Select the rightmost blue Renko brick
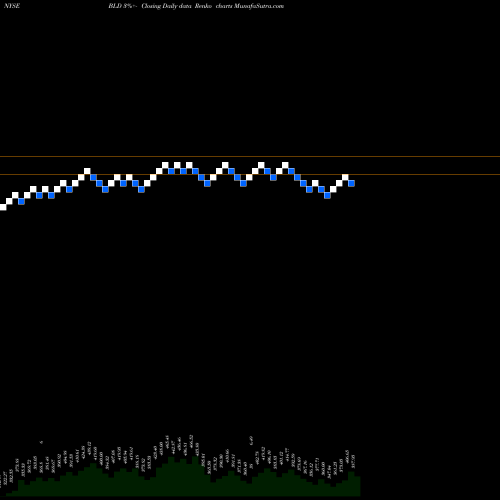 point(351,183)
